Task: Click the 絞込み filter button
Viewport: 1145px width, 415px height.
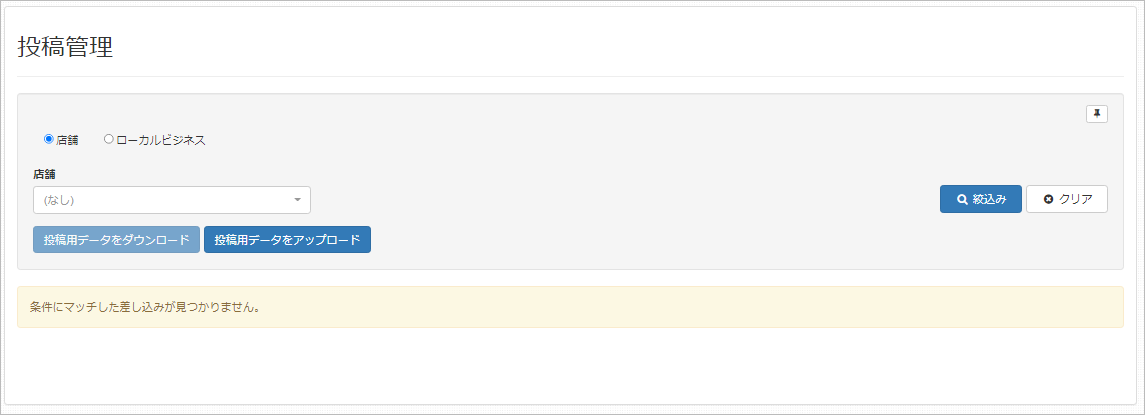Action: (x=980, y=199)
